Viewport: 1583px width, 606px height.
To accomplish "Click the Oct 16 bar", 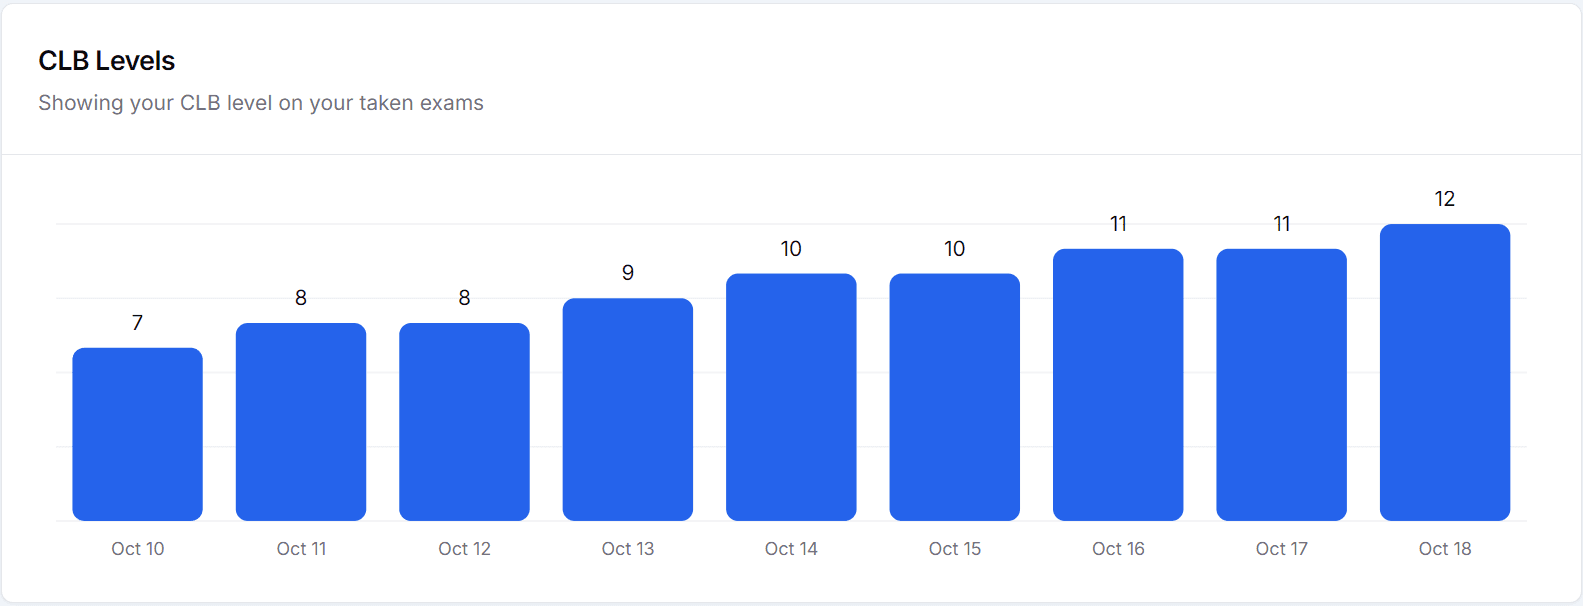I will point(1118,385).
